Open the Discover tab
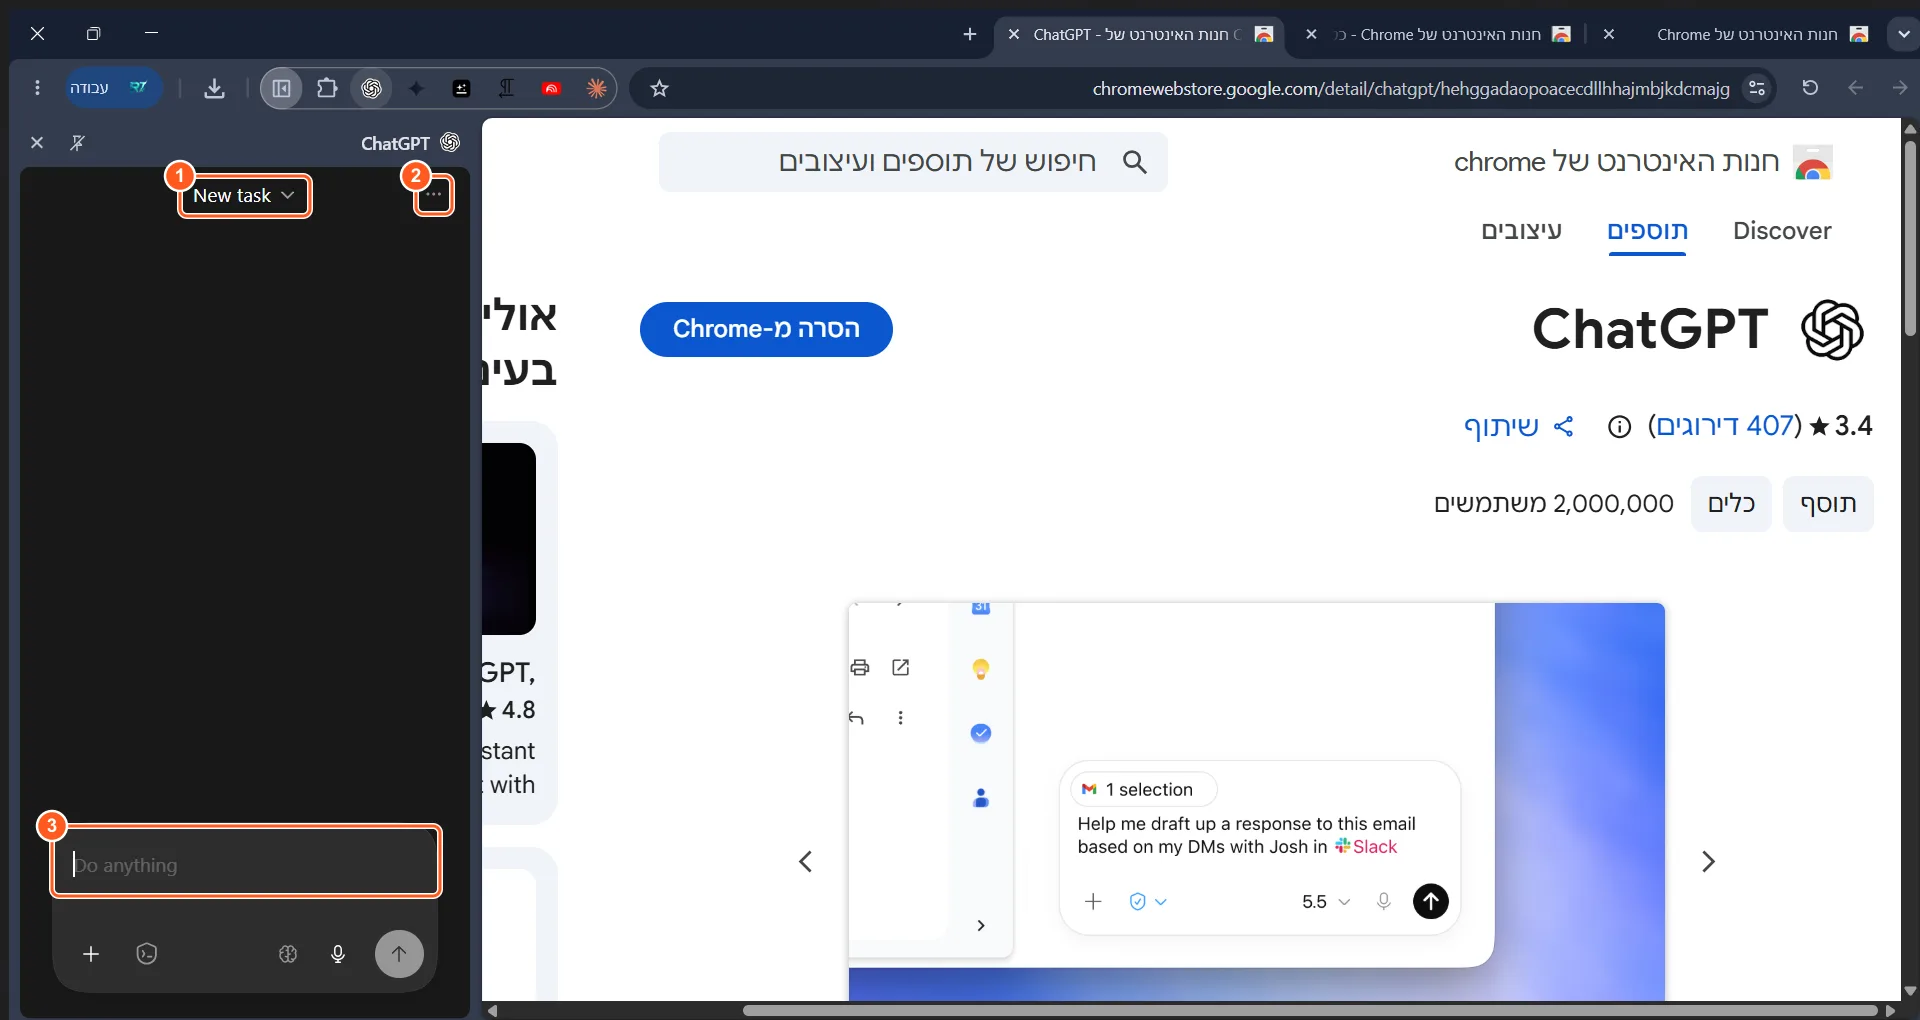The width and height of the screenshot is (1920, 1020). pyautogui.click(x=1782, y=231)
